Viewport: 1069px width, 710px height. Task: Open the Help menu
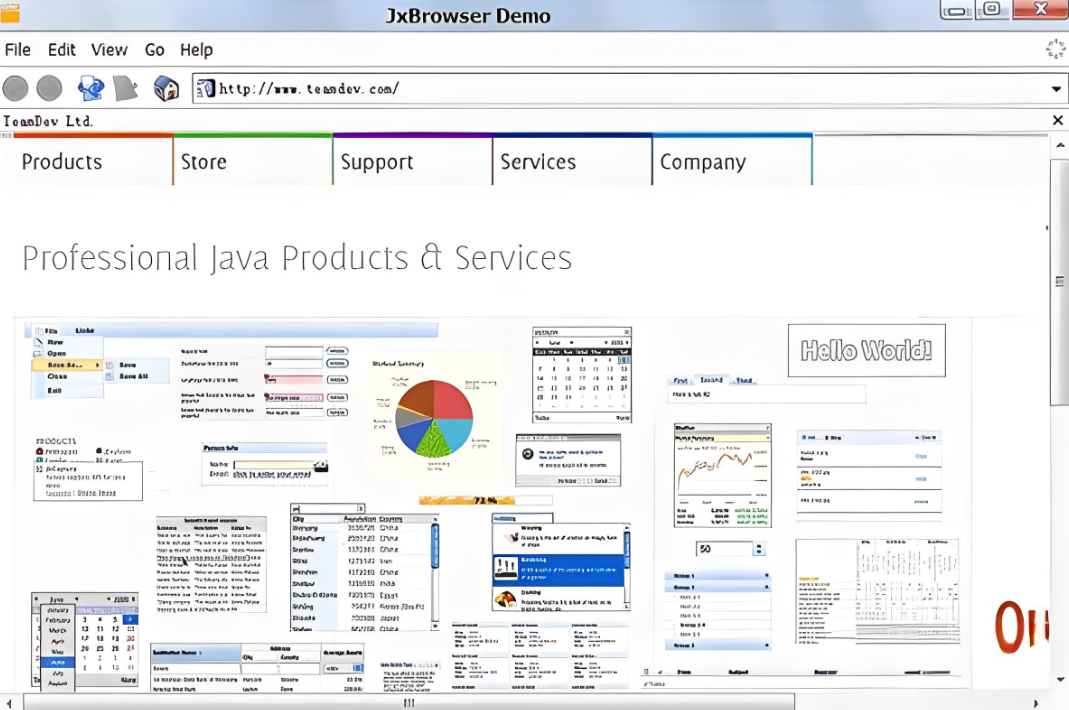click(x=196, y=50)
